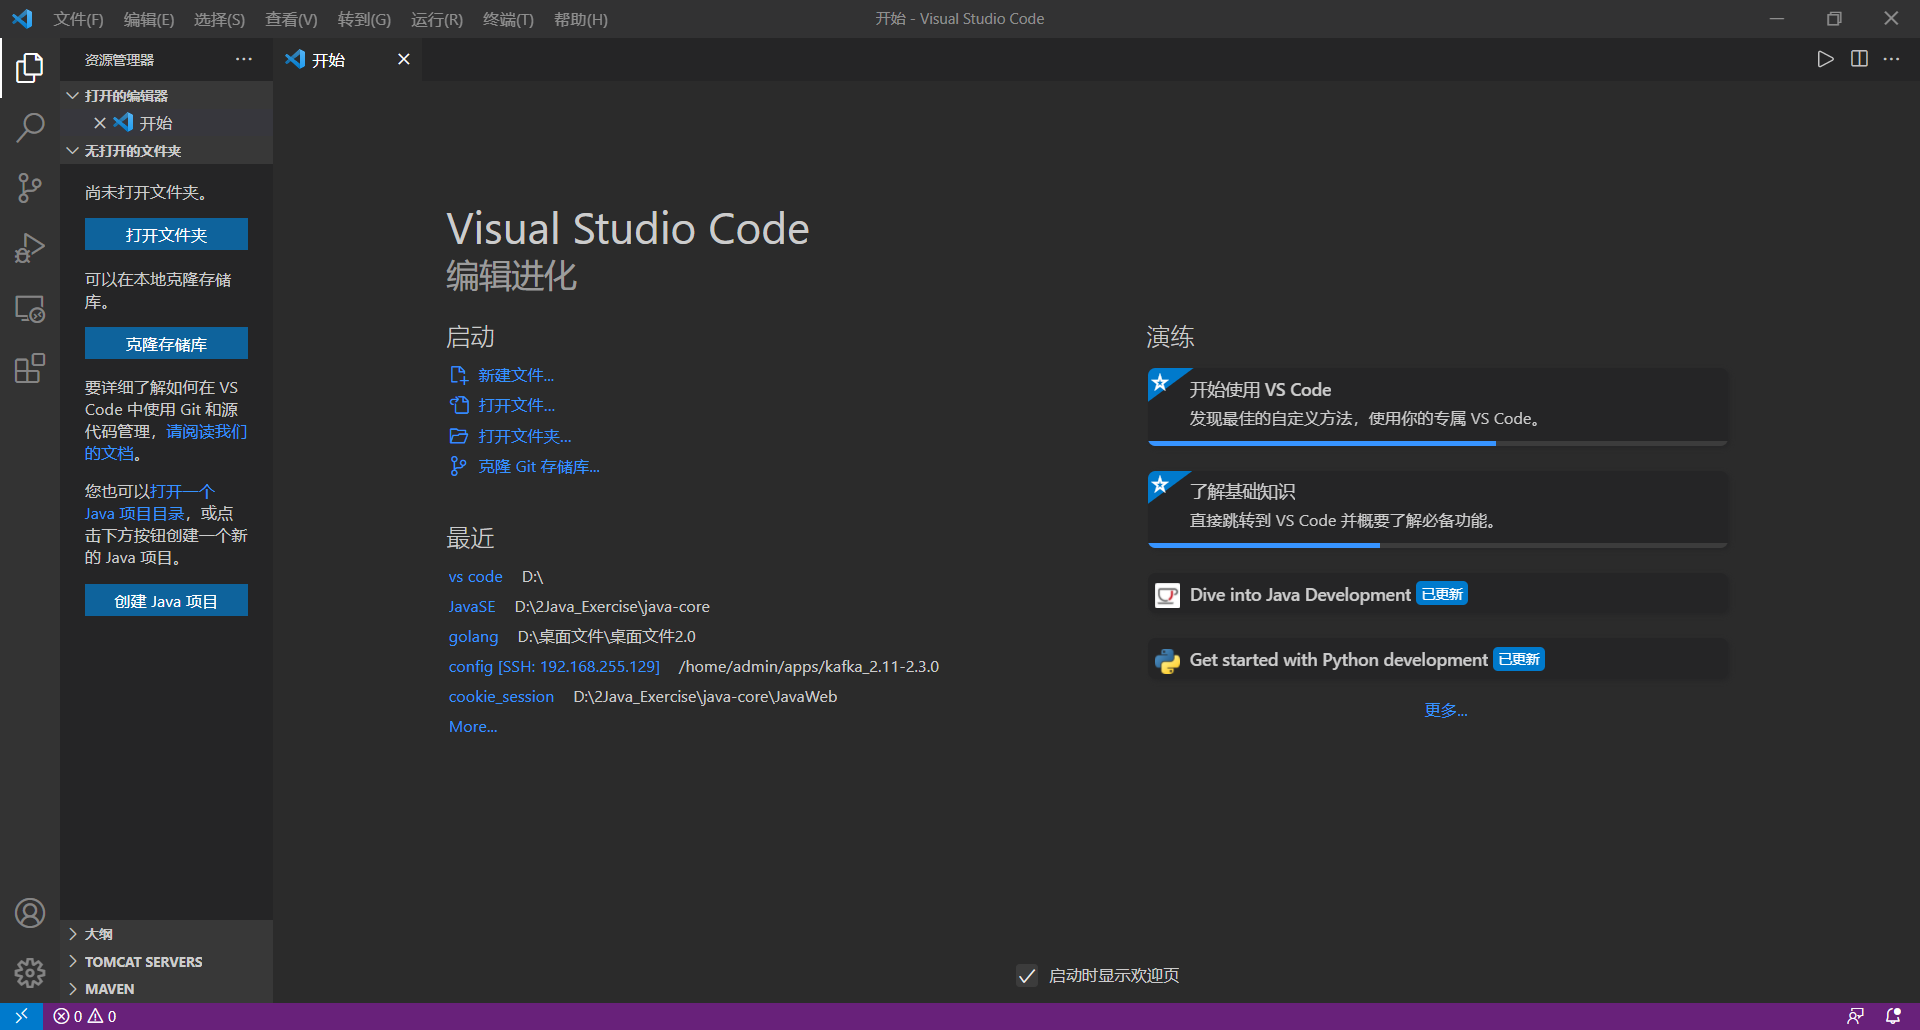Open 开始使用 VS Code walkthrough card
The image size is (1920, 1030).
click(x=1438, y=406)
